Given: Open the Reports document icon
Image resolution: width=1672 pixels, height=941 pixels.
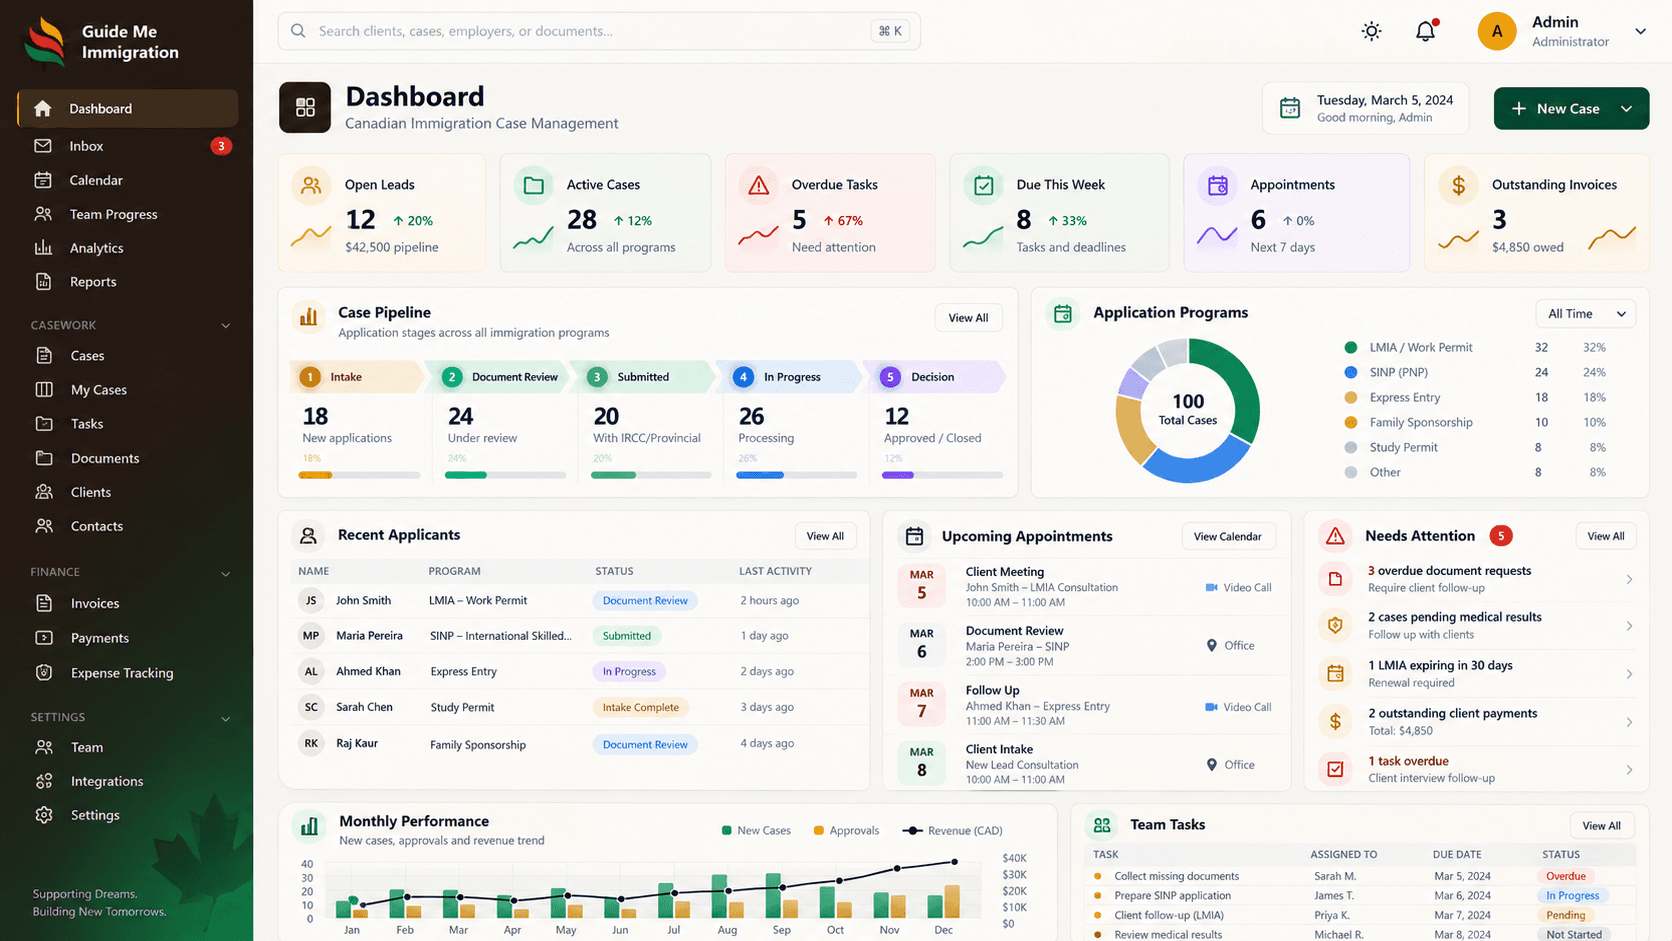Looking at the screenshot, I should click(43, 282).
